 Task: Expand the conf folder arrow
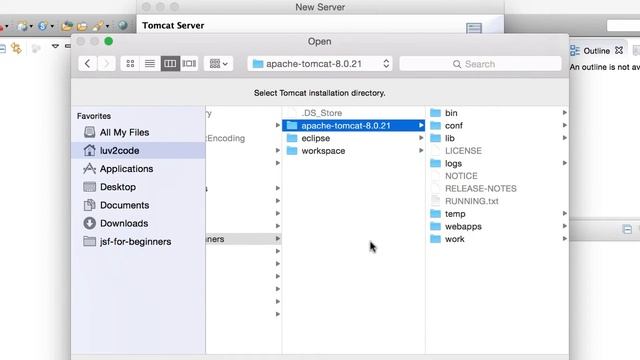click(x=564, y=125)
